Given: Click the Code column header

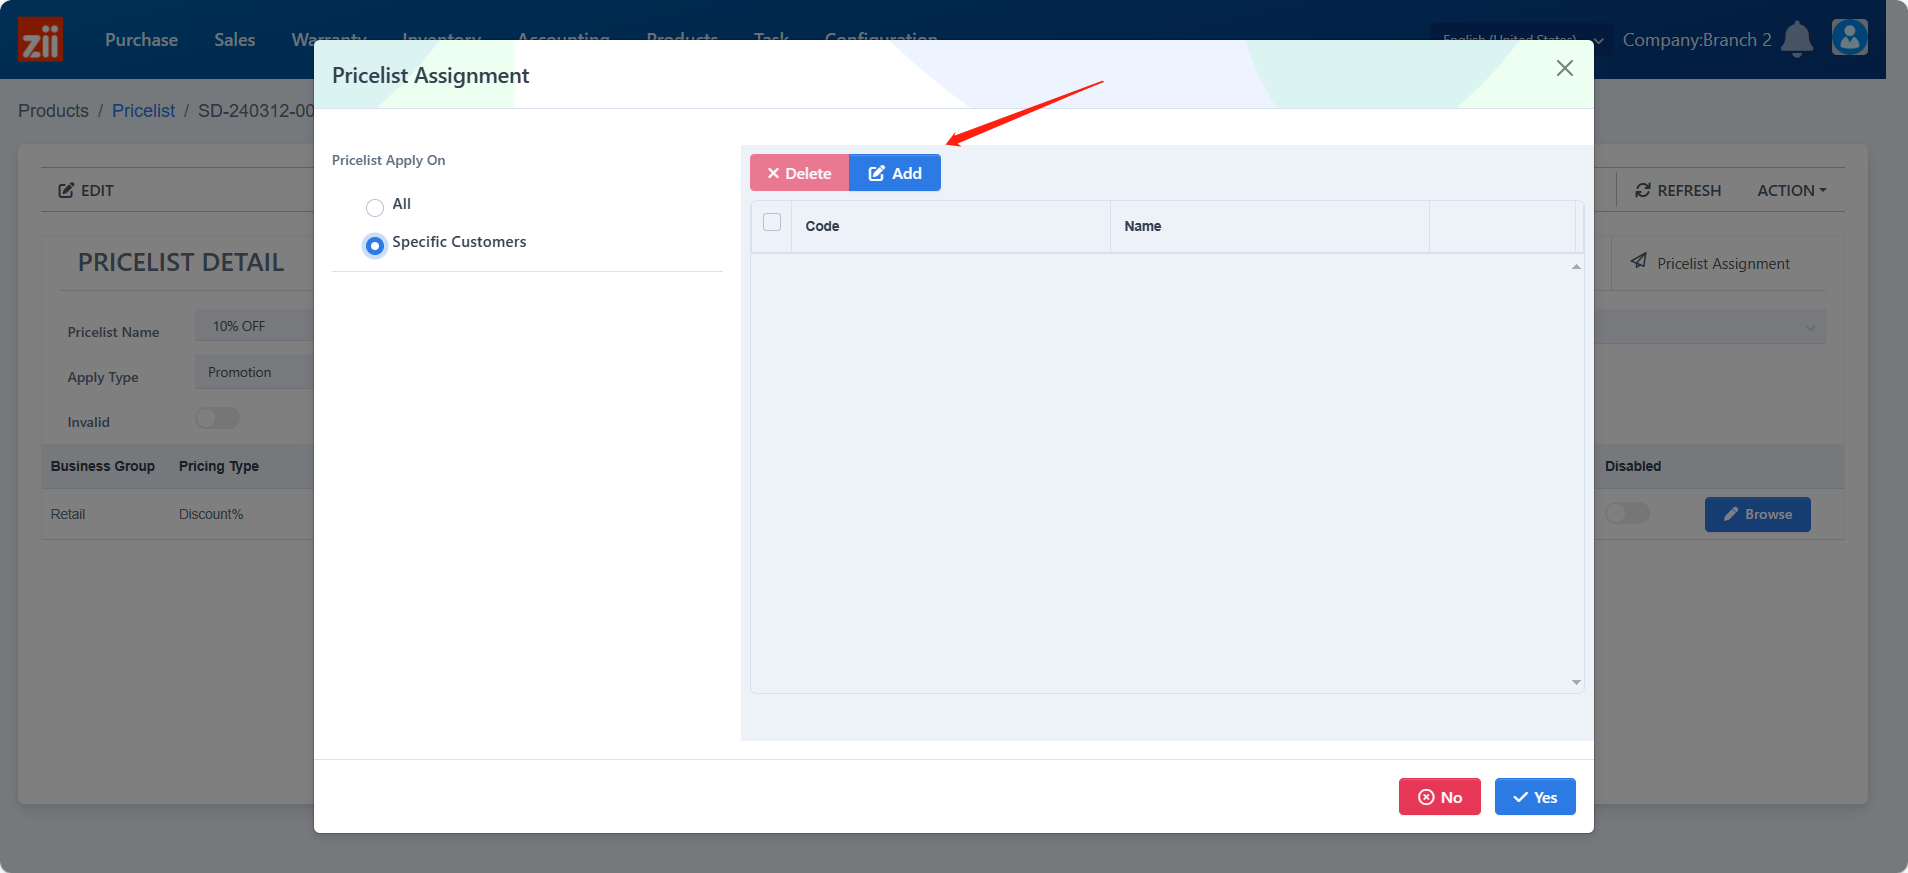Looking at the screenshot, I should [950, 226].
